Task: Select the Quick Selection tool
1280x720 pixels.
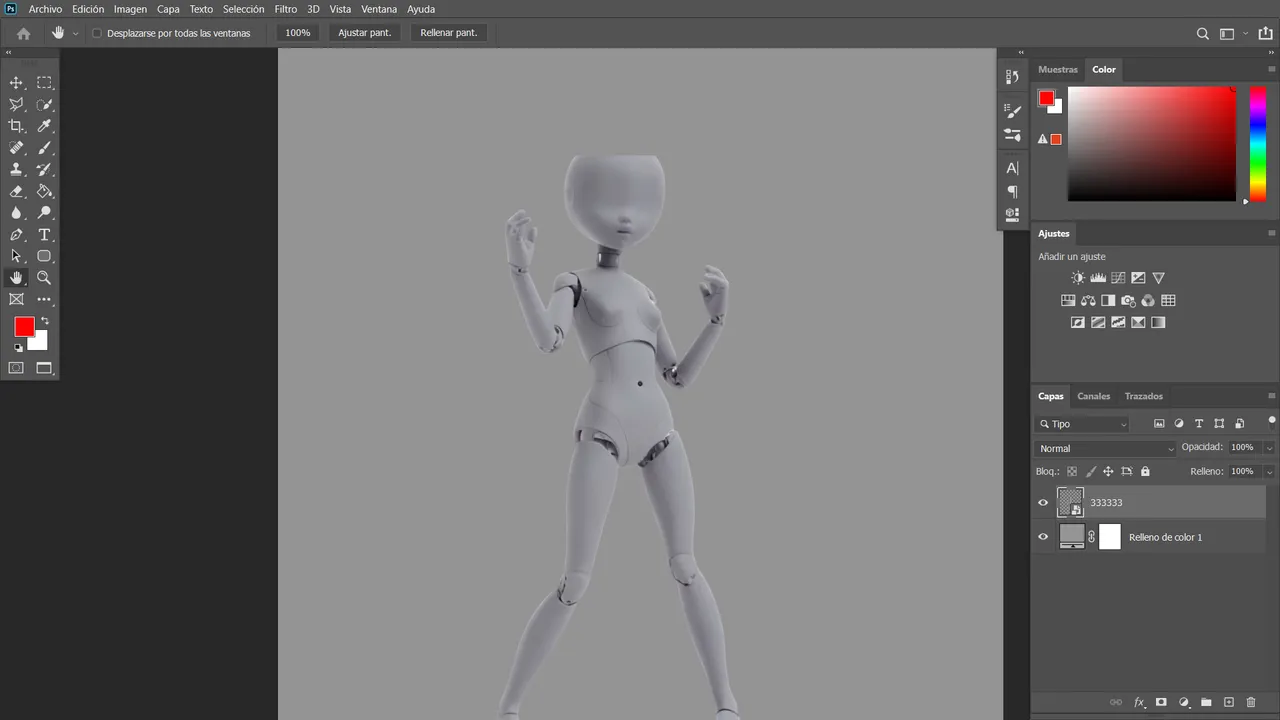Action: (44, 105)
